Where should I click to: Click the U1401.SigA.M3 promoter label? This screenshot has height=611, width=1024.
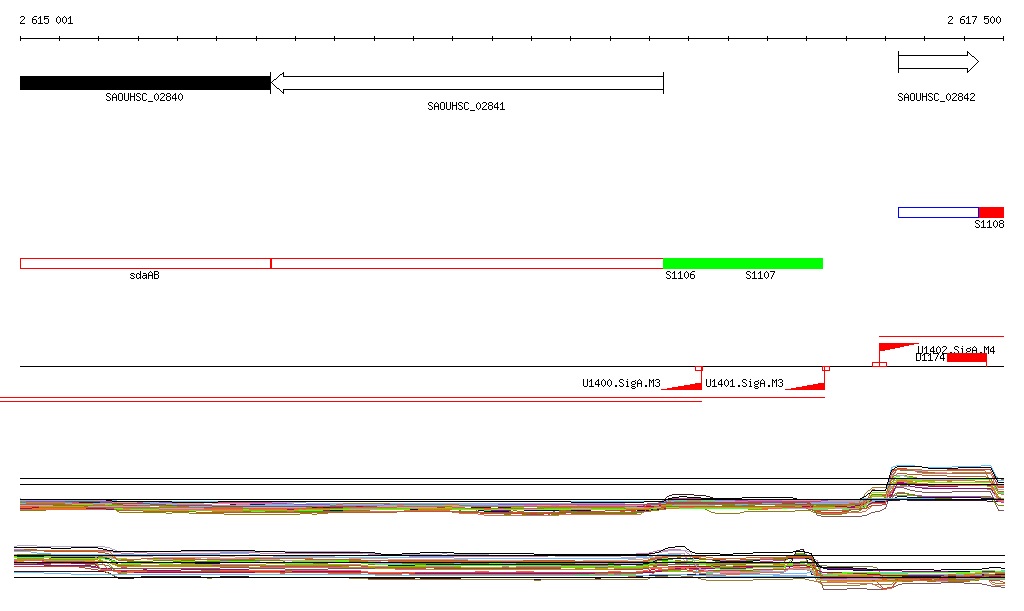tap(744, 383)
